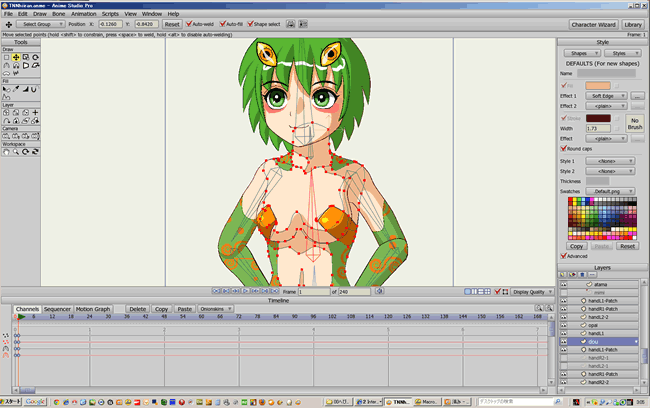Click the No Brush button
The height and width of the screenshot is (408, 650).
tap(635, 124)
